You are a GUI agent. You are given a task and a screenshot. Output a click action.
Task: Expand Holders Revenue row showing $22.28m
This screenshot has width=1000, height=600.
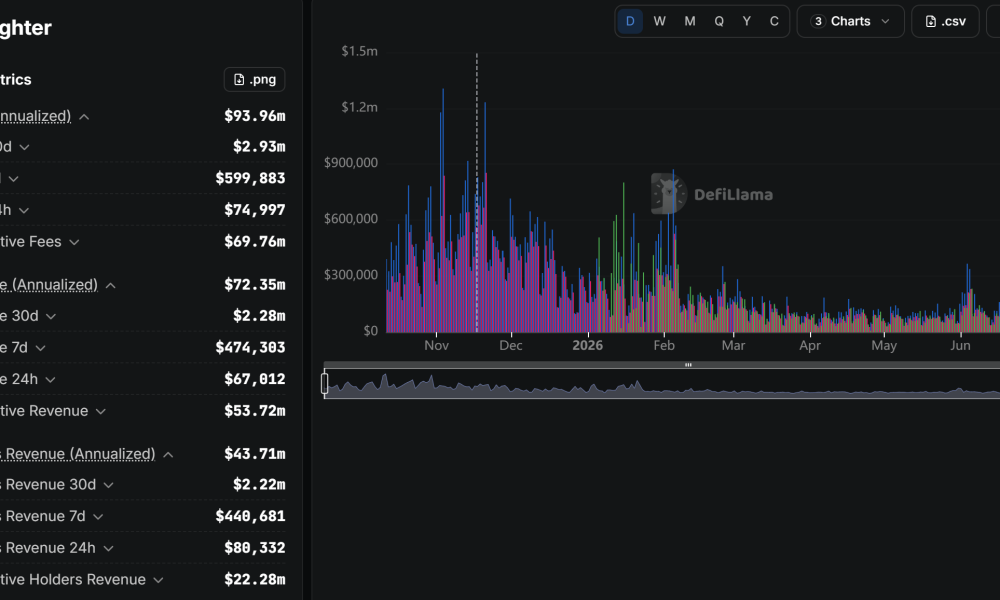pos(158,580)
